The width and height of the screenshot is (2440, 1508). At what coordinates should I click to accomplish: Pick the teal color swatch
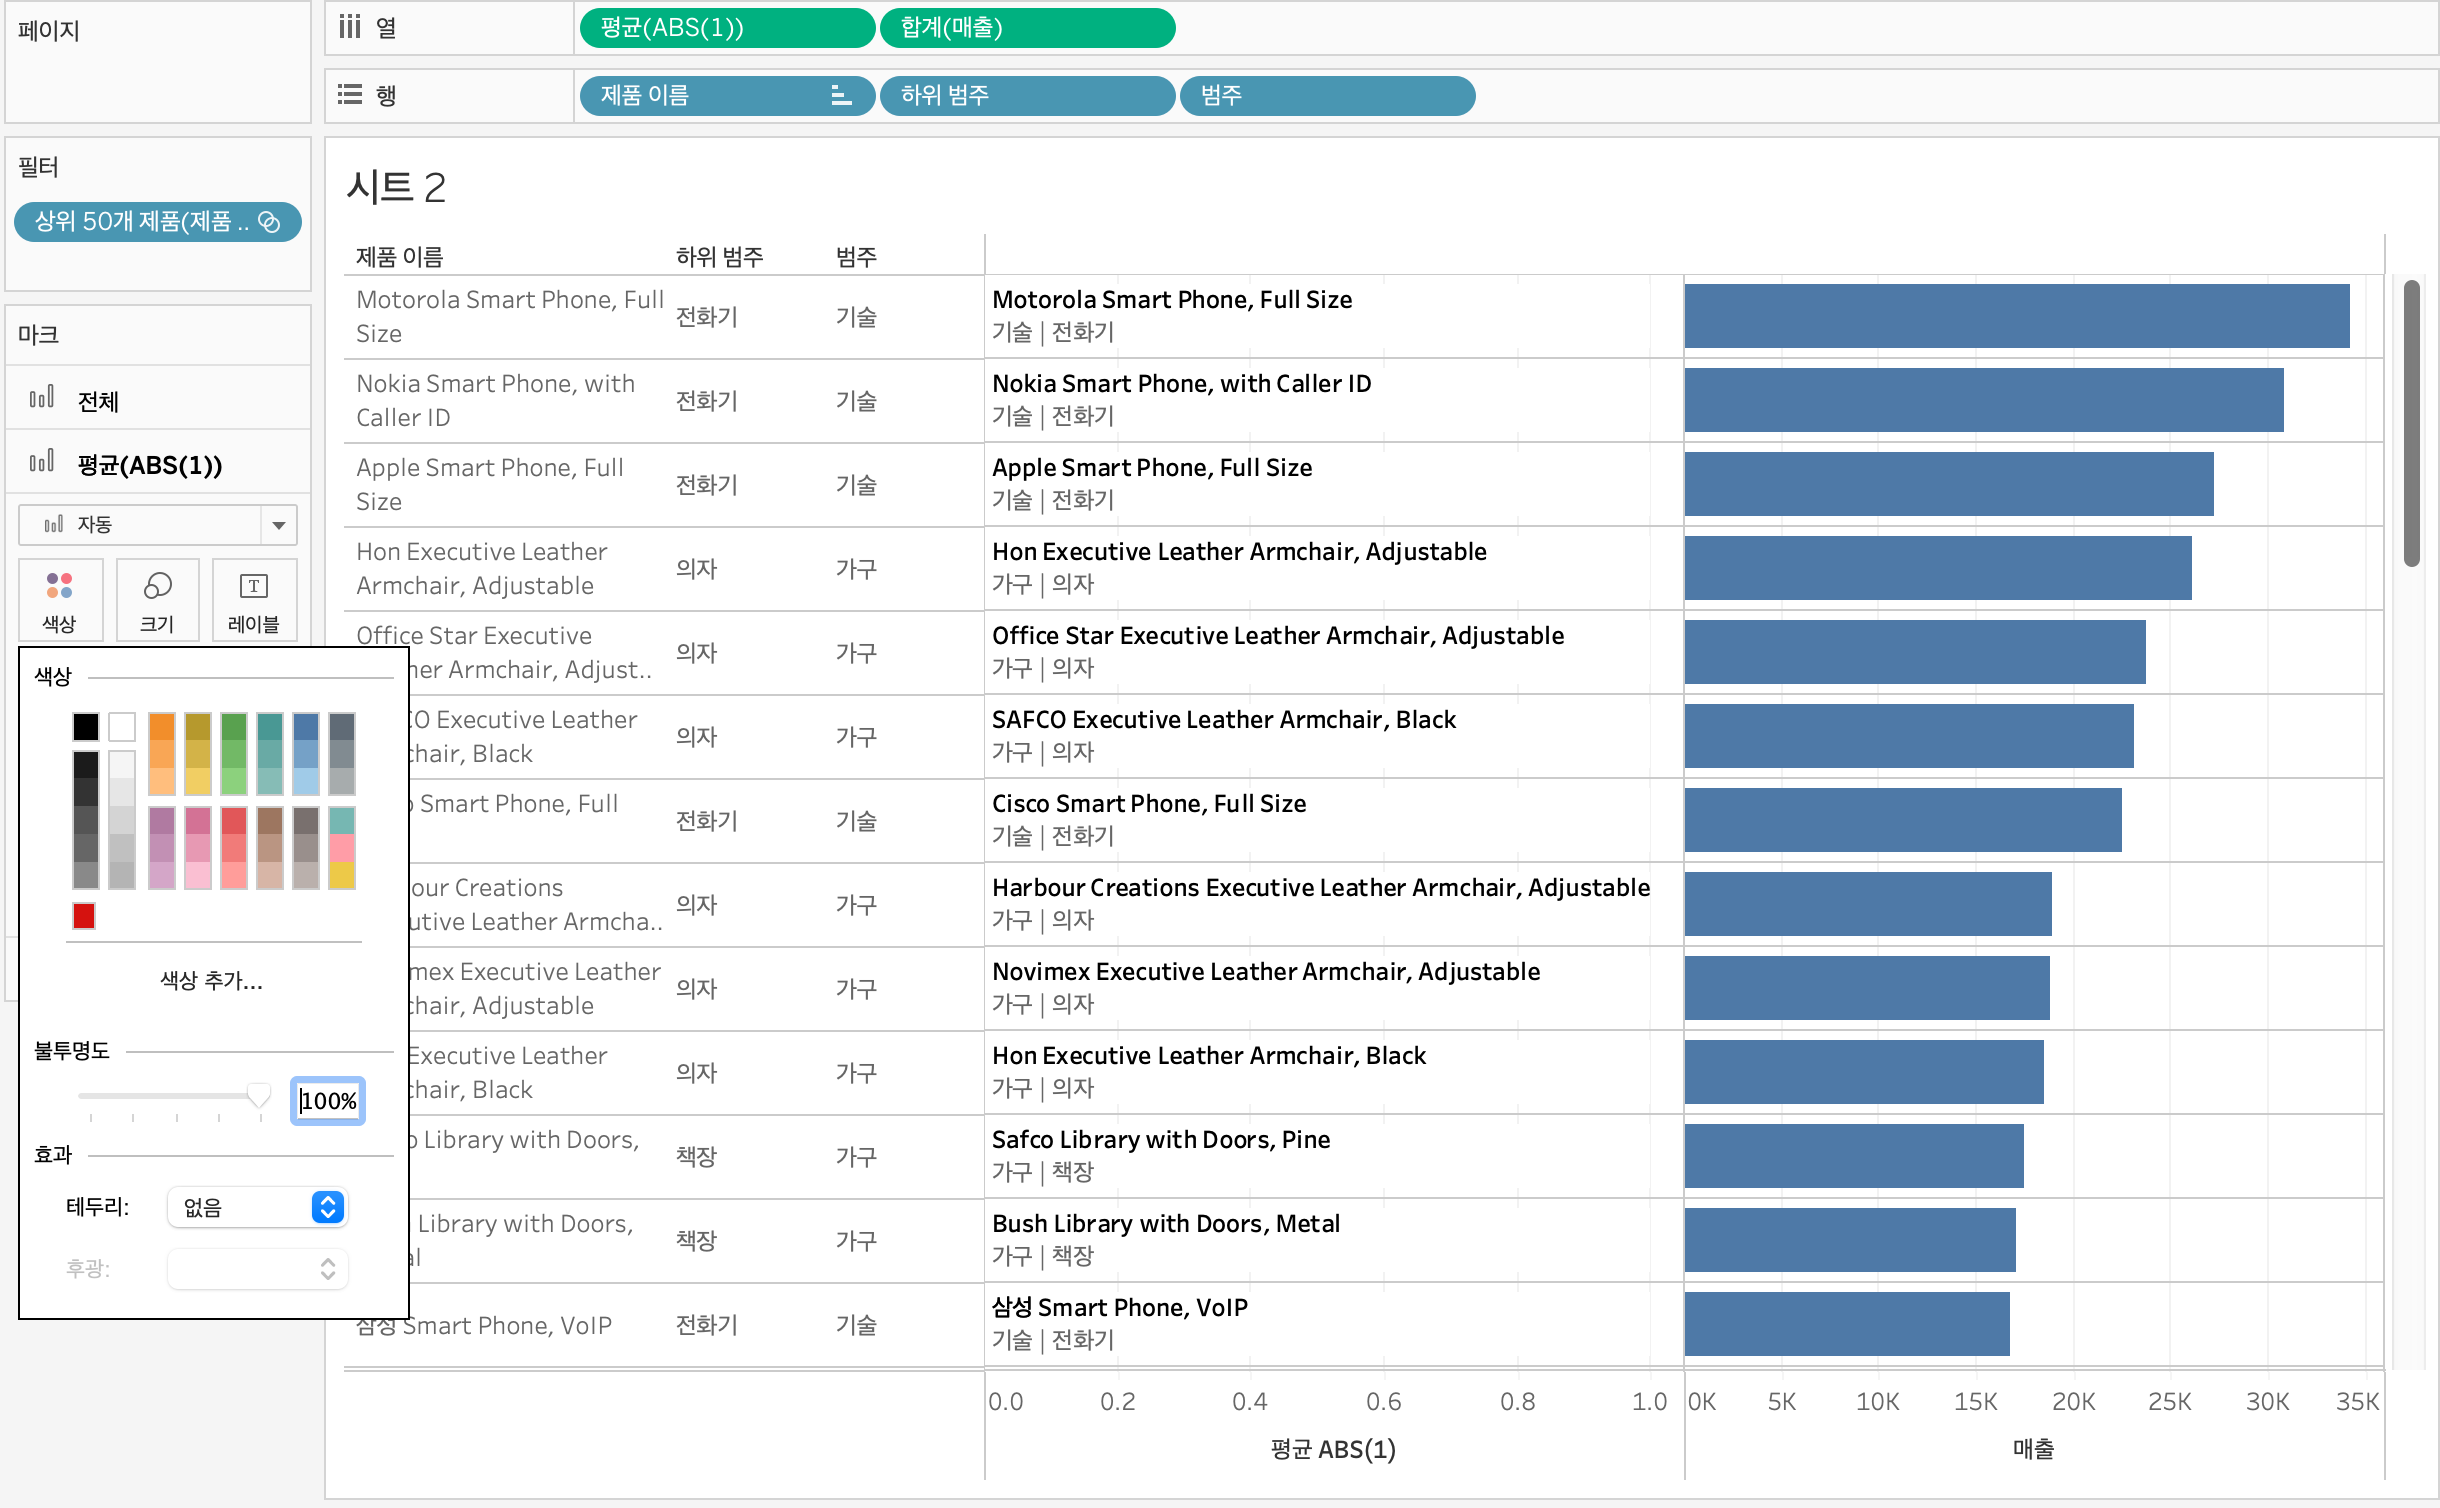click(x=270, y=727)
